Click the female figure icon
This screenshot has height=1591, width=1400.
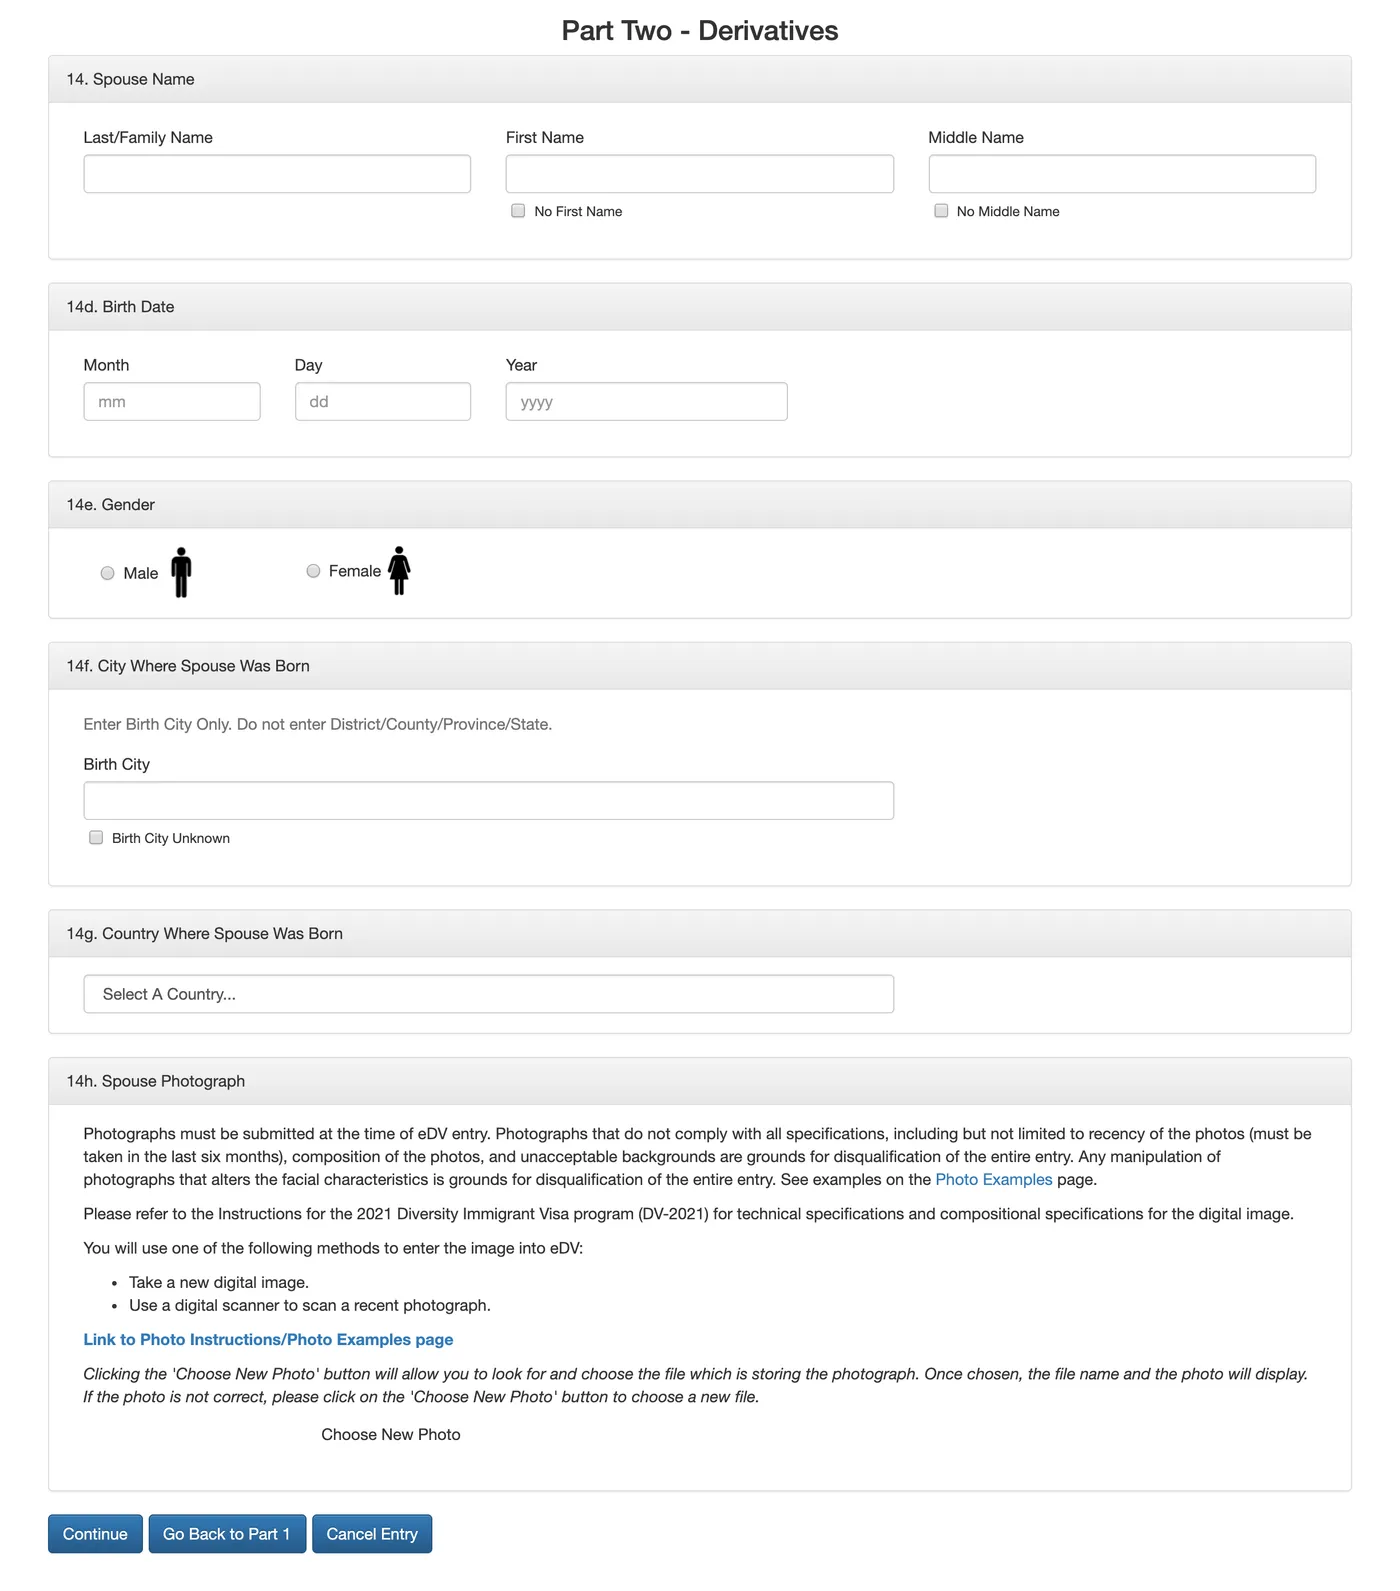click(x=399, y=571)
